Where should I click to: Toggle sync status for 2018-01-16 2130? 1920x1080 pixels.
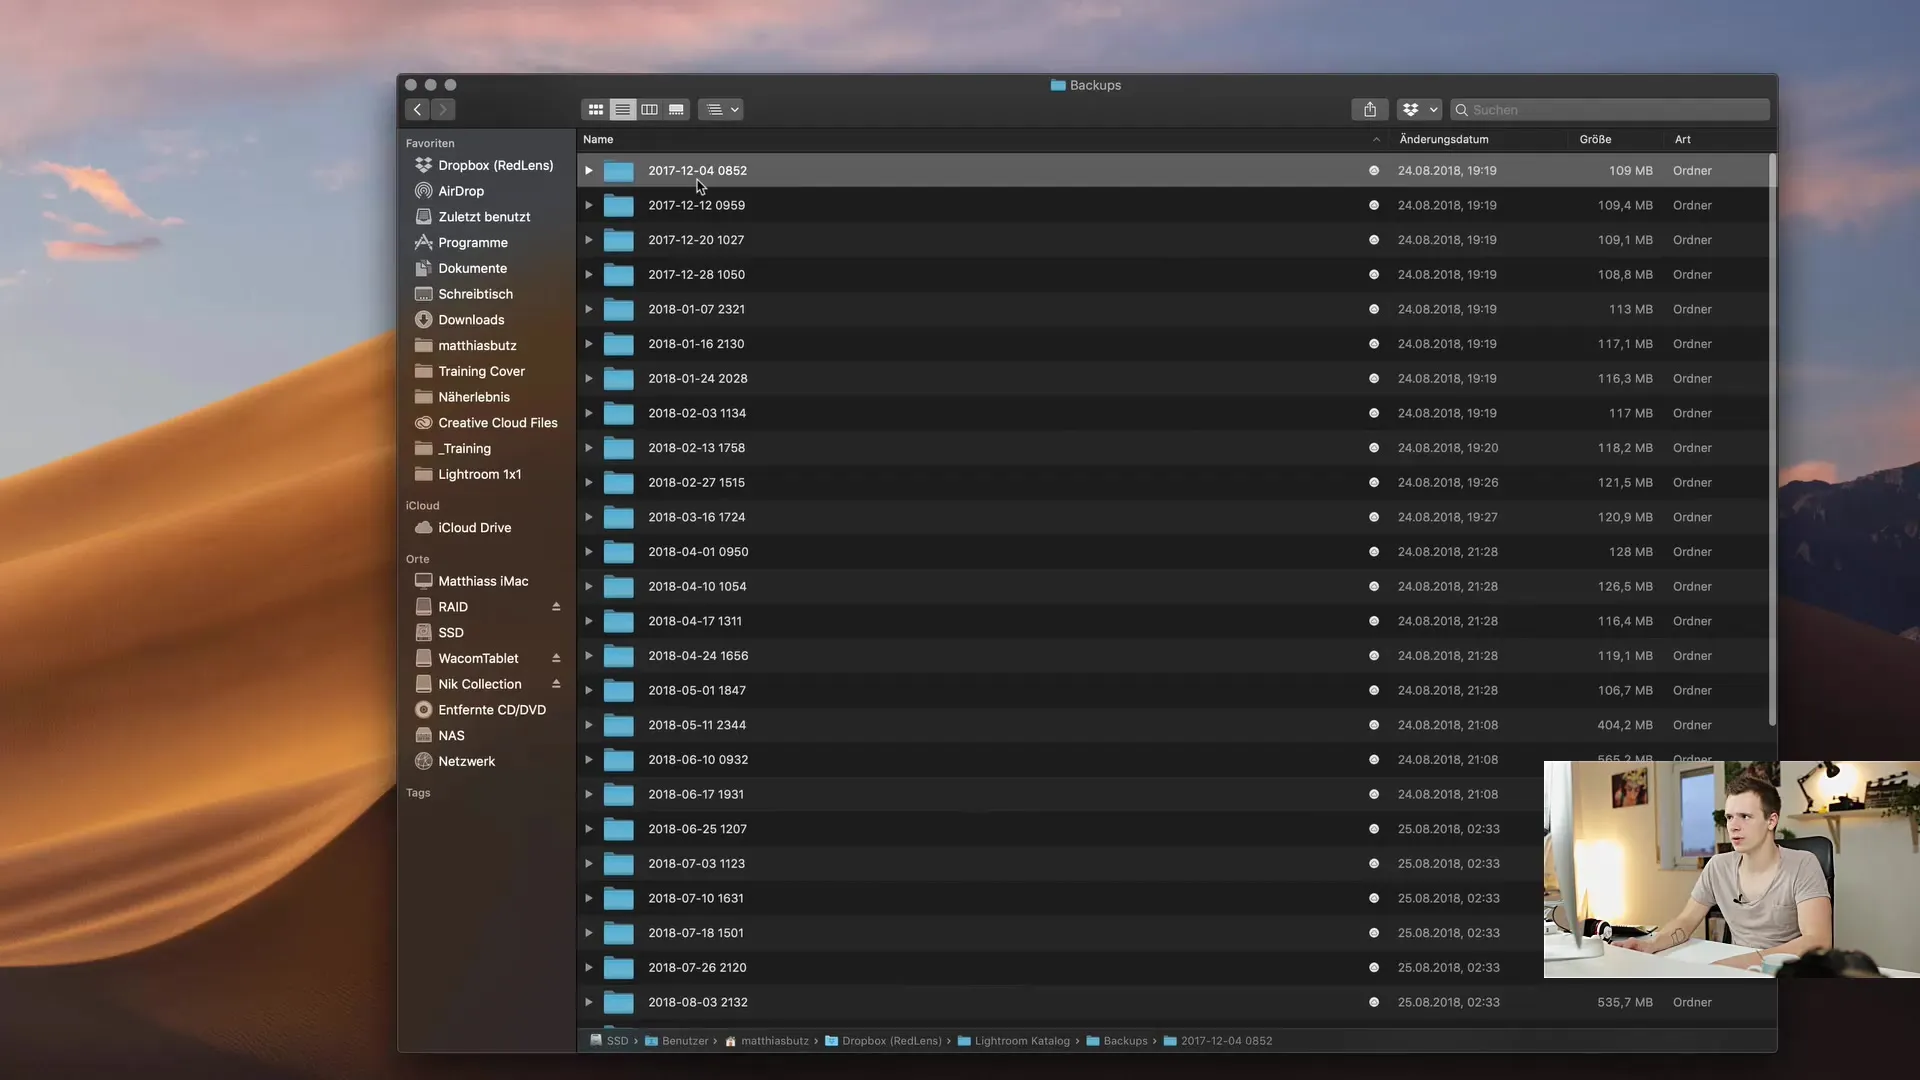click(1374, 344)
